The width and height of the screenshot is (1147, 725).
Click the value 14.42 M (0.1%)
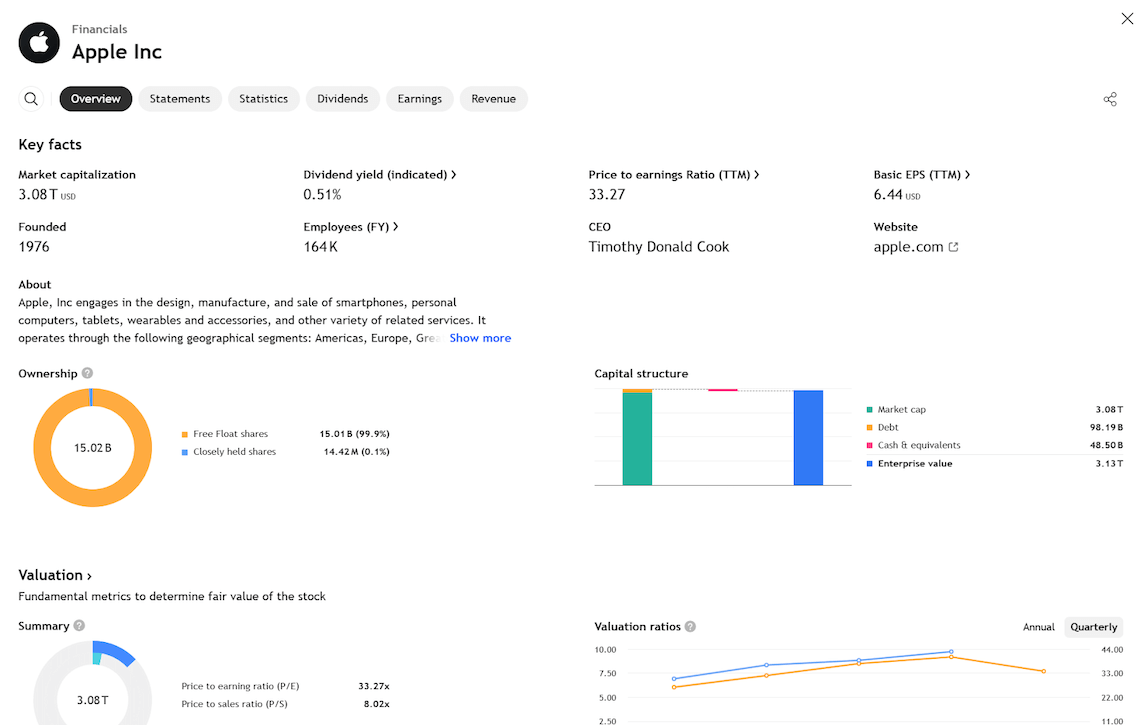click(x=357, y=451)
